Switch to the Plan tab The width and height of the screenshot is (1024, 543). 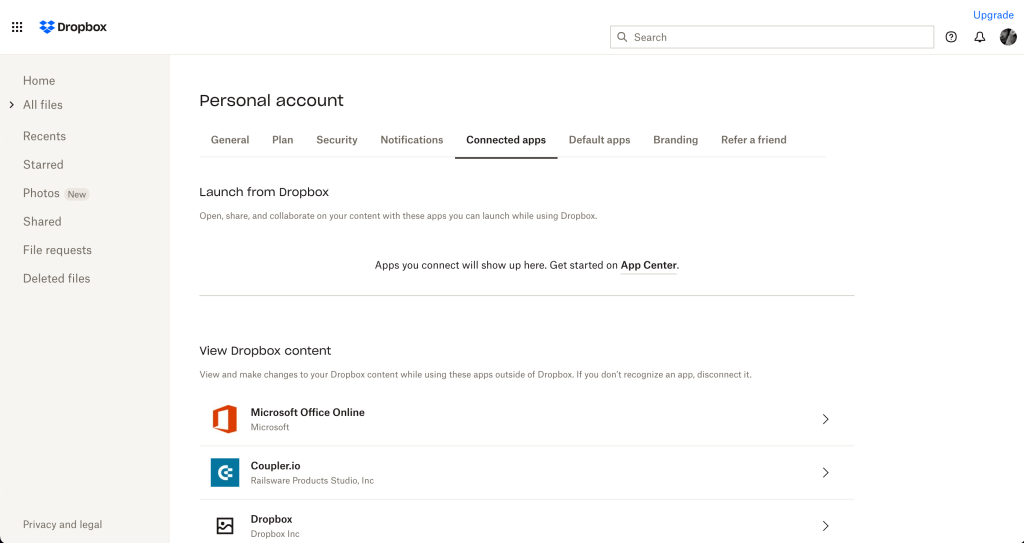[x=283, y=140]
